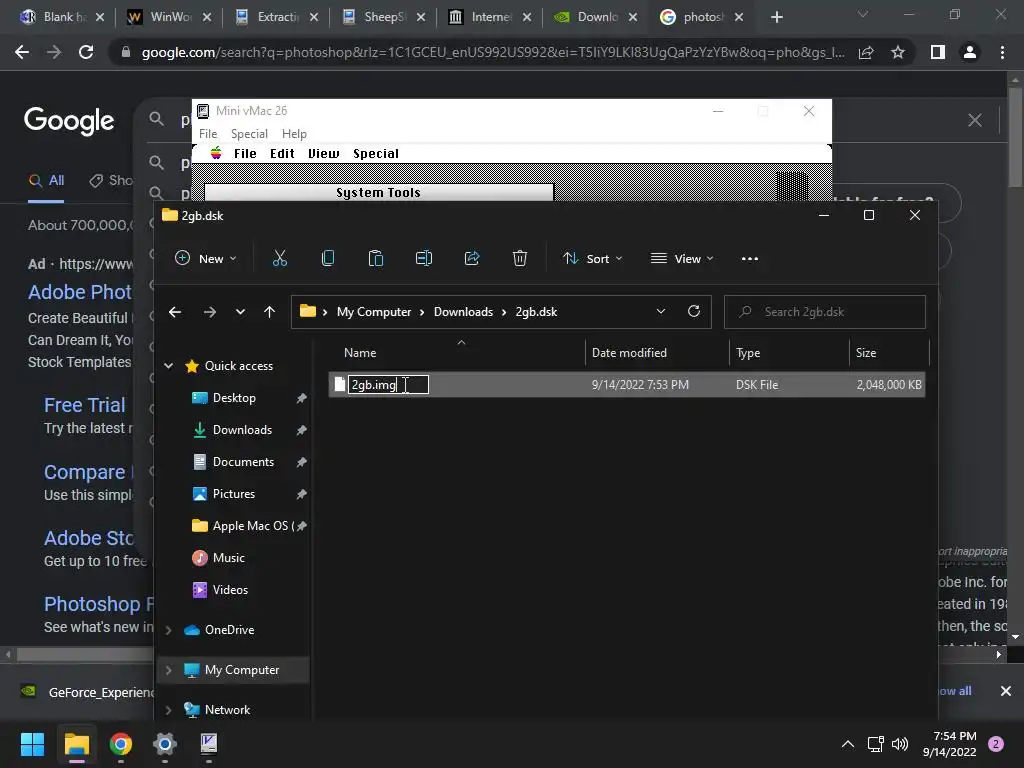Image resolution: width=1024 pixels, height=768 pixels.
Task: Open Windows Start menu
Action: point(32,744)
